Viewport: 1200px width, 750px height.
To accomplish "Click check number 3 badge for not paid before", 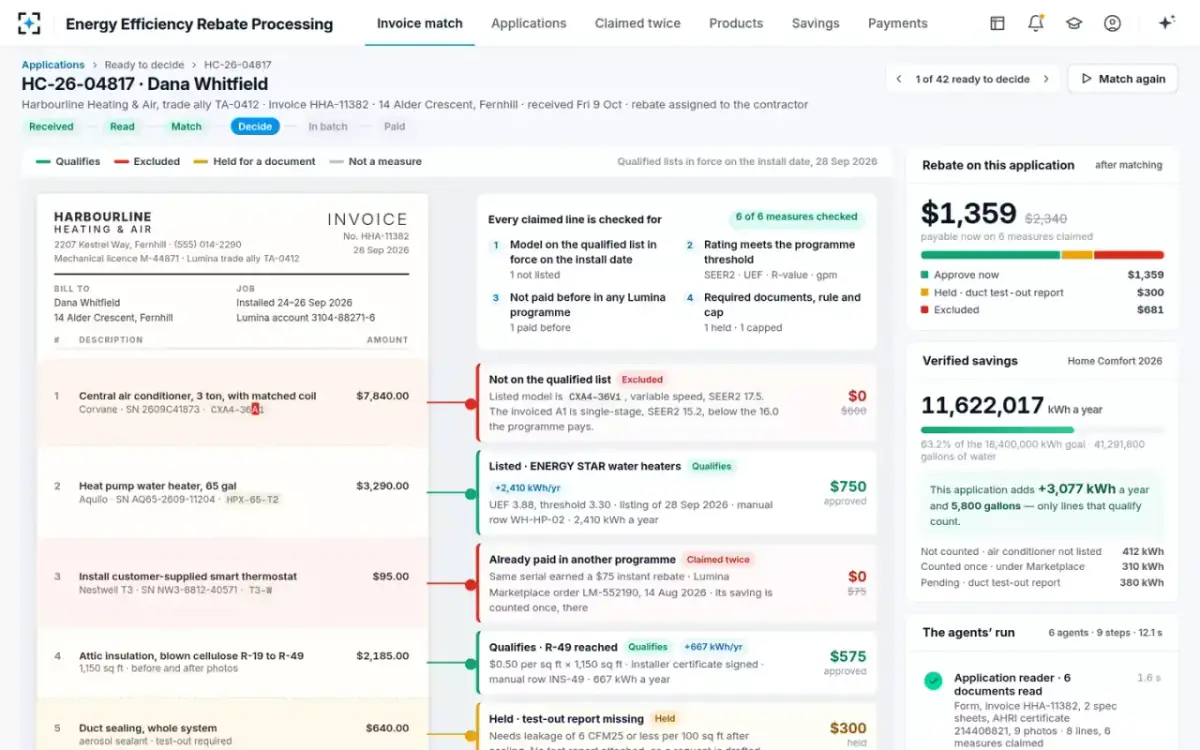I will (496, 298).
